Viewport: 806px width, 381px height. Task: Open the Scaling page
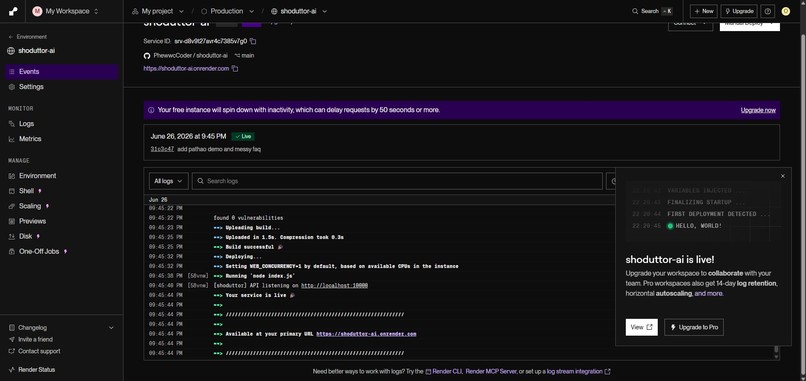pos(62,206)
